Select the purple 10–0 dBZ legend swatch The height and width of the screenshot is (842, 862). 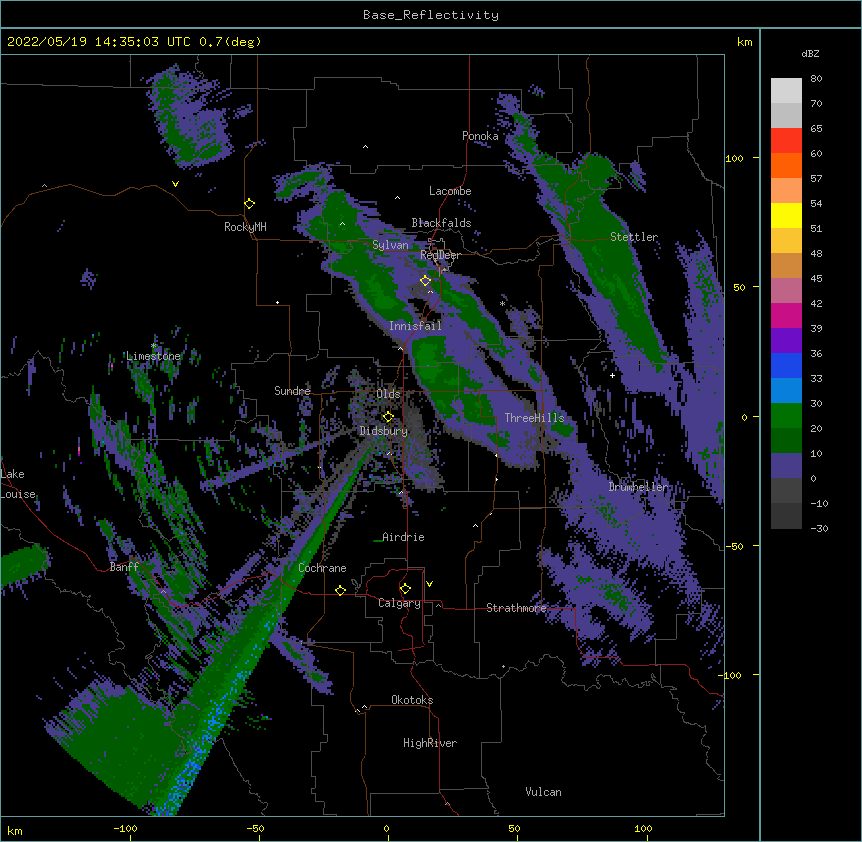coord(786,466)
